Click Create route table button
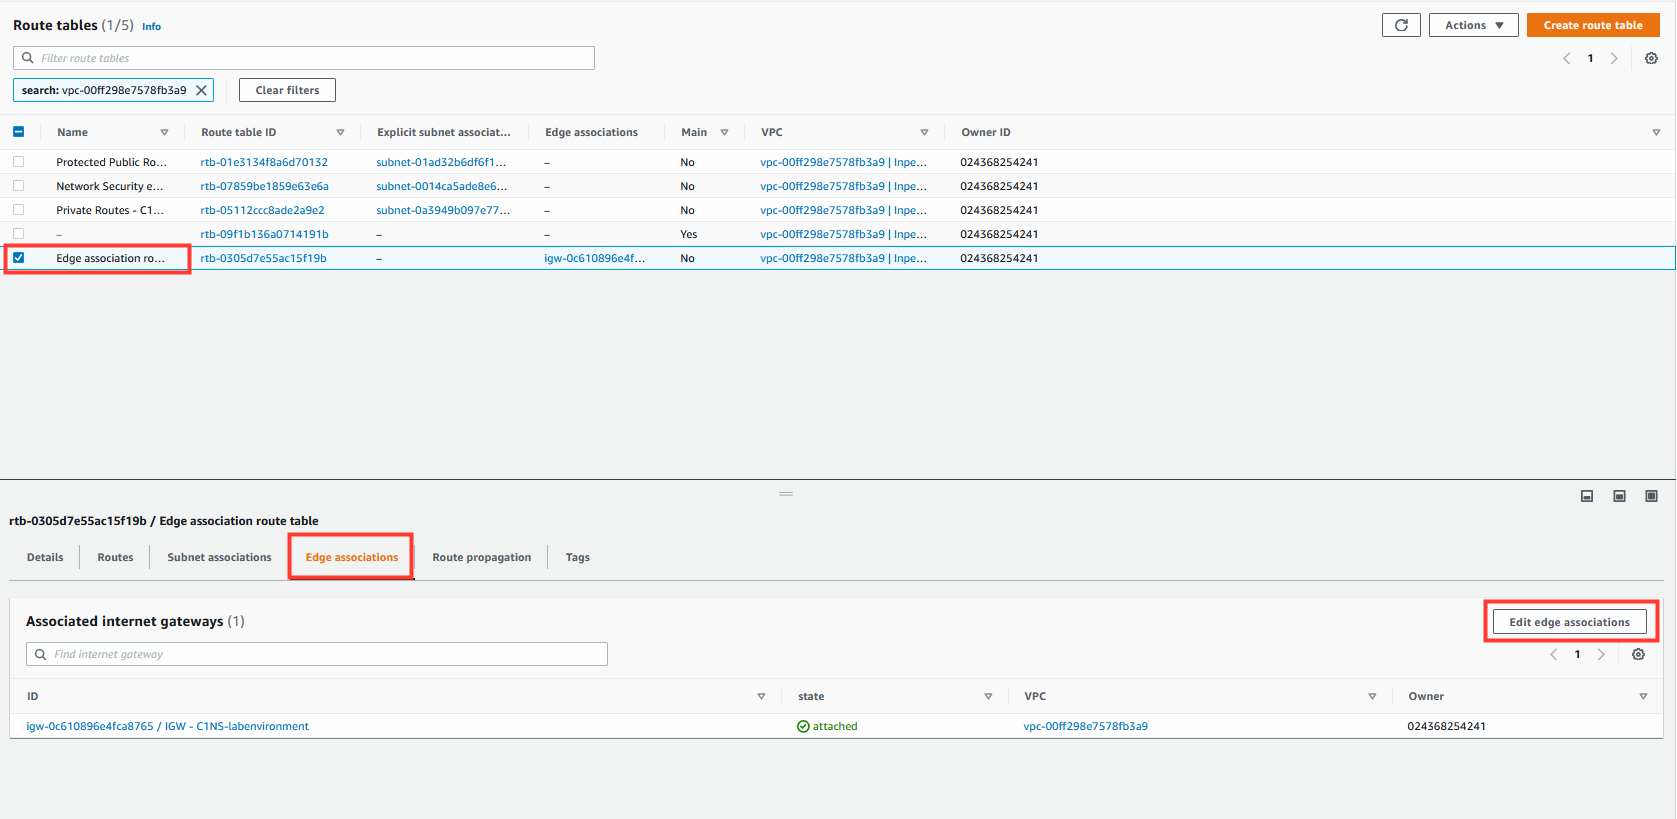1677x819 pixels. [1593, 25]
